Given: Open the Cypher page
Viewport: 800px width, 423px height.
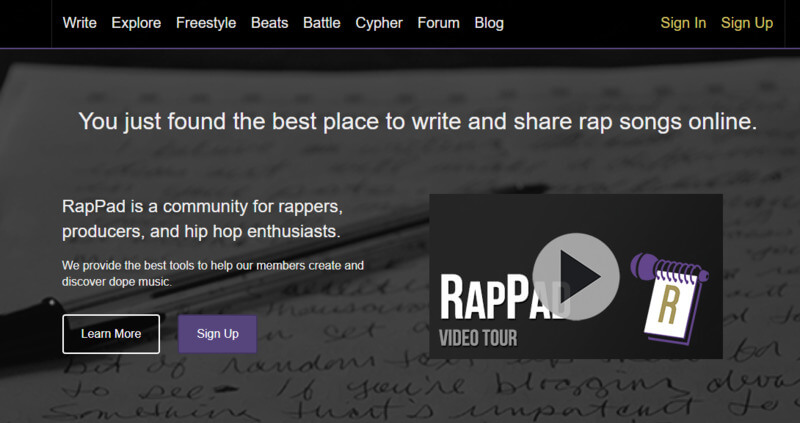Looking at the screenshot, I should click(379, 23).
